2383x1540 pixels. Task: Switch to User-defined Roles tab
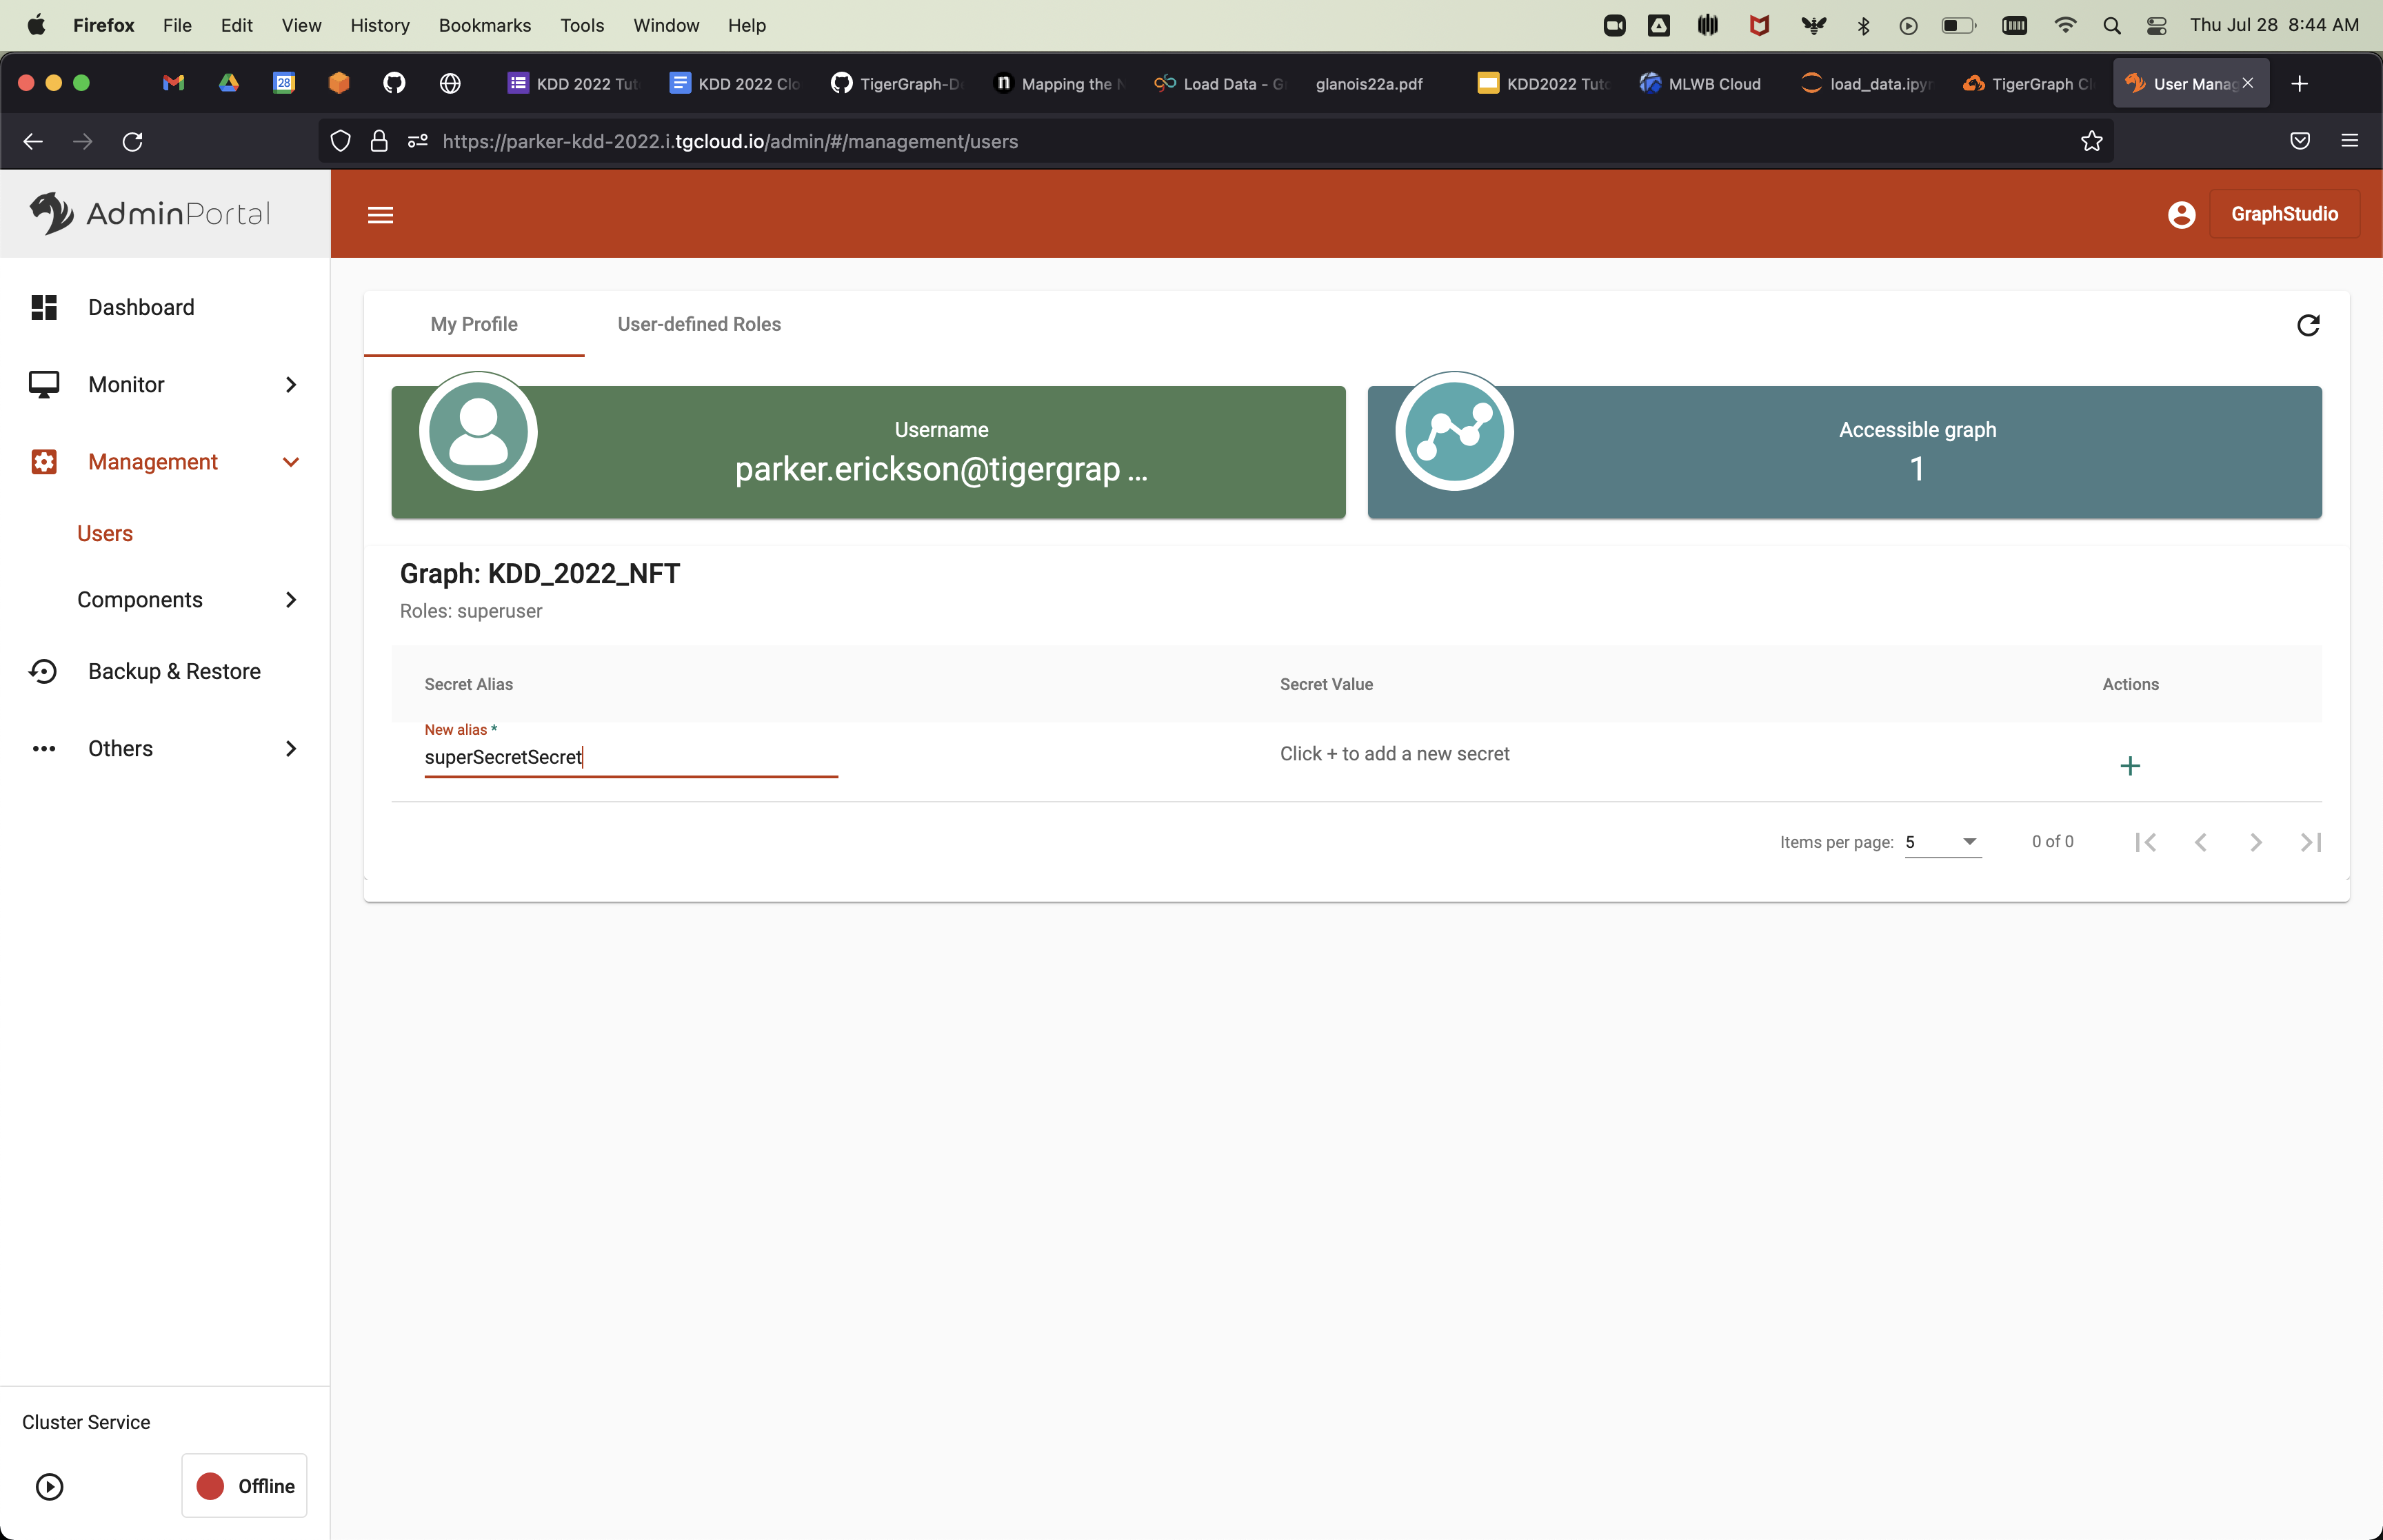(699, 324)
